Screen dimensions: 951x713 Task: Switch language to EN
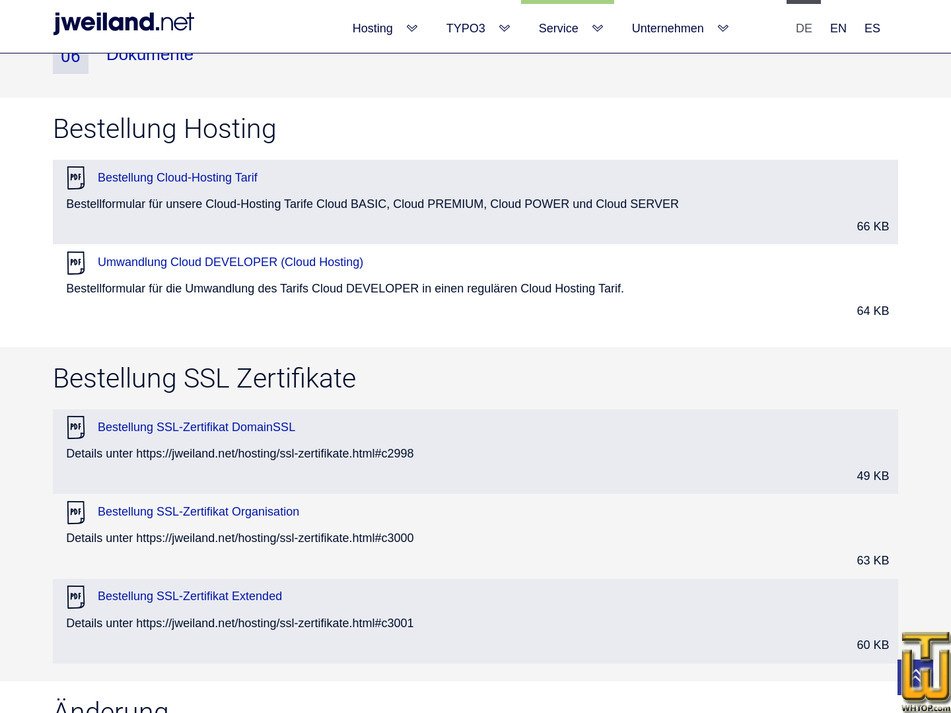(838, 28)
